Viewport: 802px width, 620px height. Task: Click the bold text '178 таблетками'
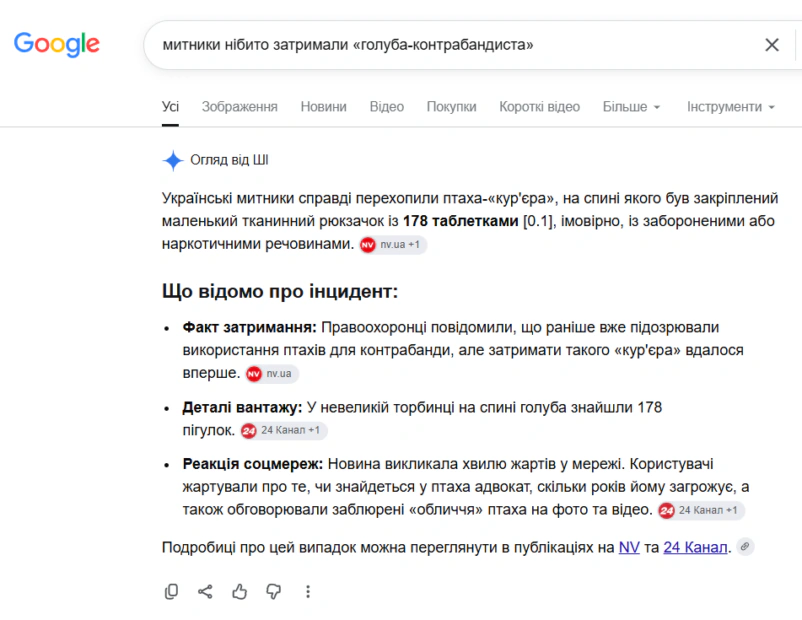coord(460,221)
